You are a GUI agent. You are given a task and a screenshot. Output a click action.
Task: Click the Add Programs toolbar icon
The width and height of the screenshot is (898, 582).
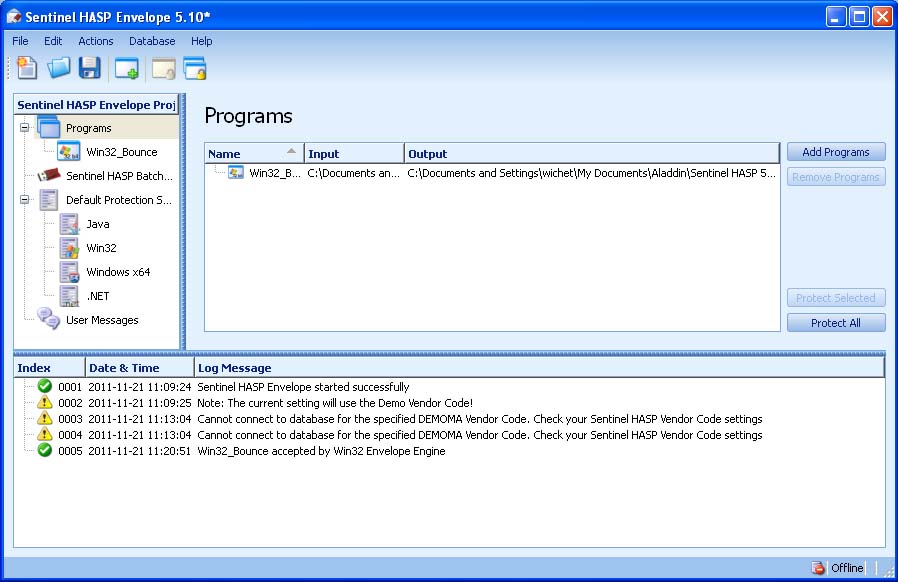(x=125, y=67)
